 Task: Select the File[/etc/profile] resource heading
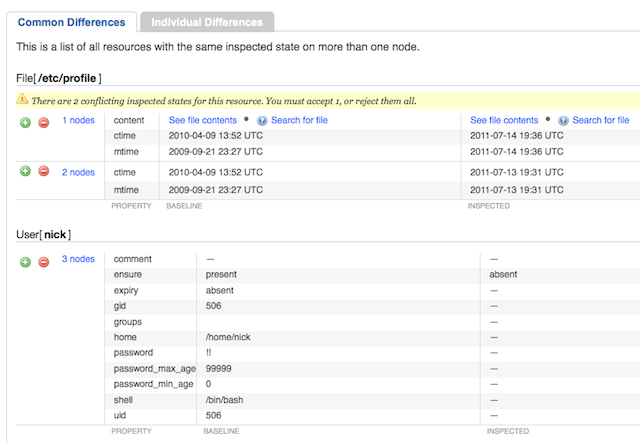59,77
